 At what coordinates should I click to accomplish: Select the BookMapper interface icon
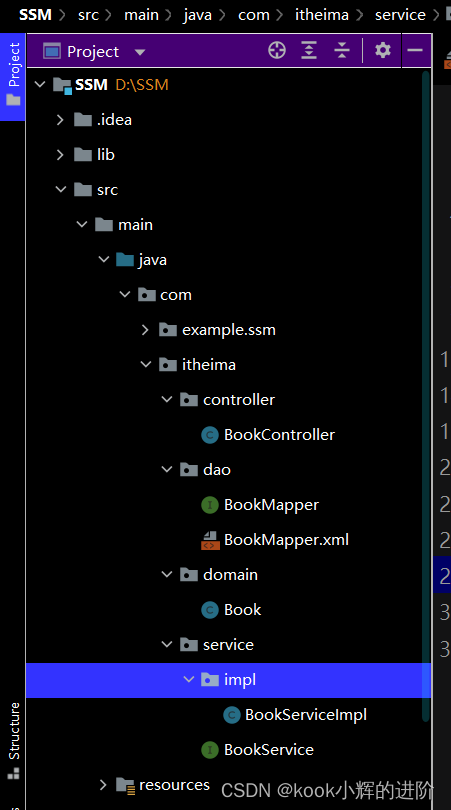pyautogui.click(x=209, y=505)
